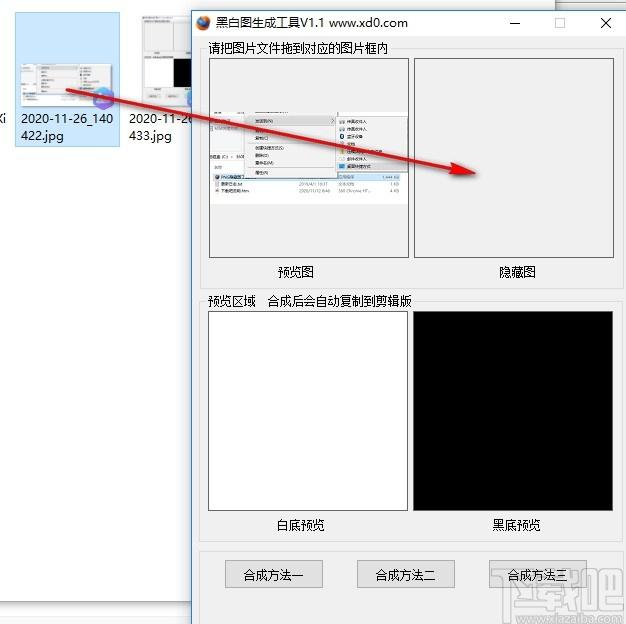The image size is (626, 624).
Task: Click the 合成方法一 button
Action: (x=273, y=574)
